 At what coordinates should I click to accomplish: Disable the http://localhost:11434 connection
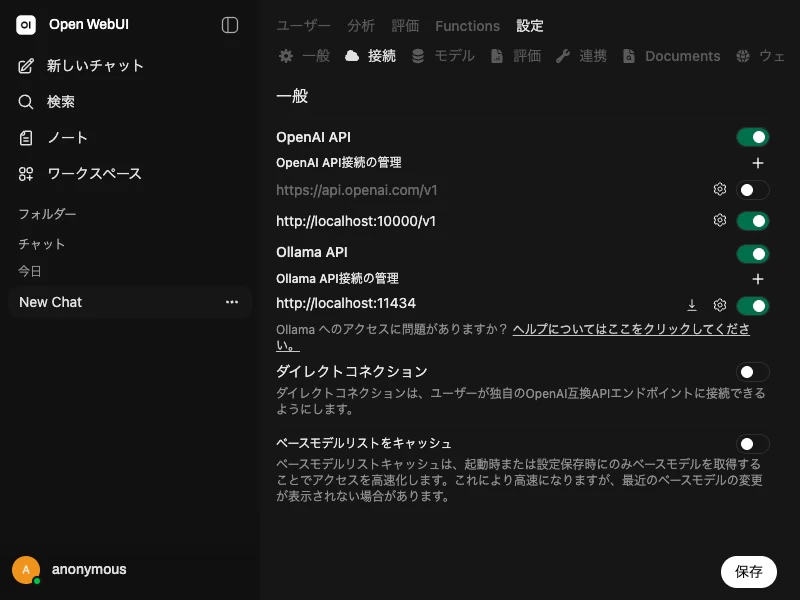click(x=753, y=306)
